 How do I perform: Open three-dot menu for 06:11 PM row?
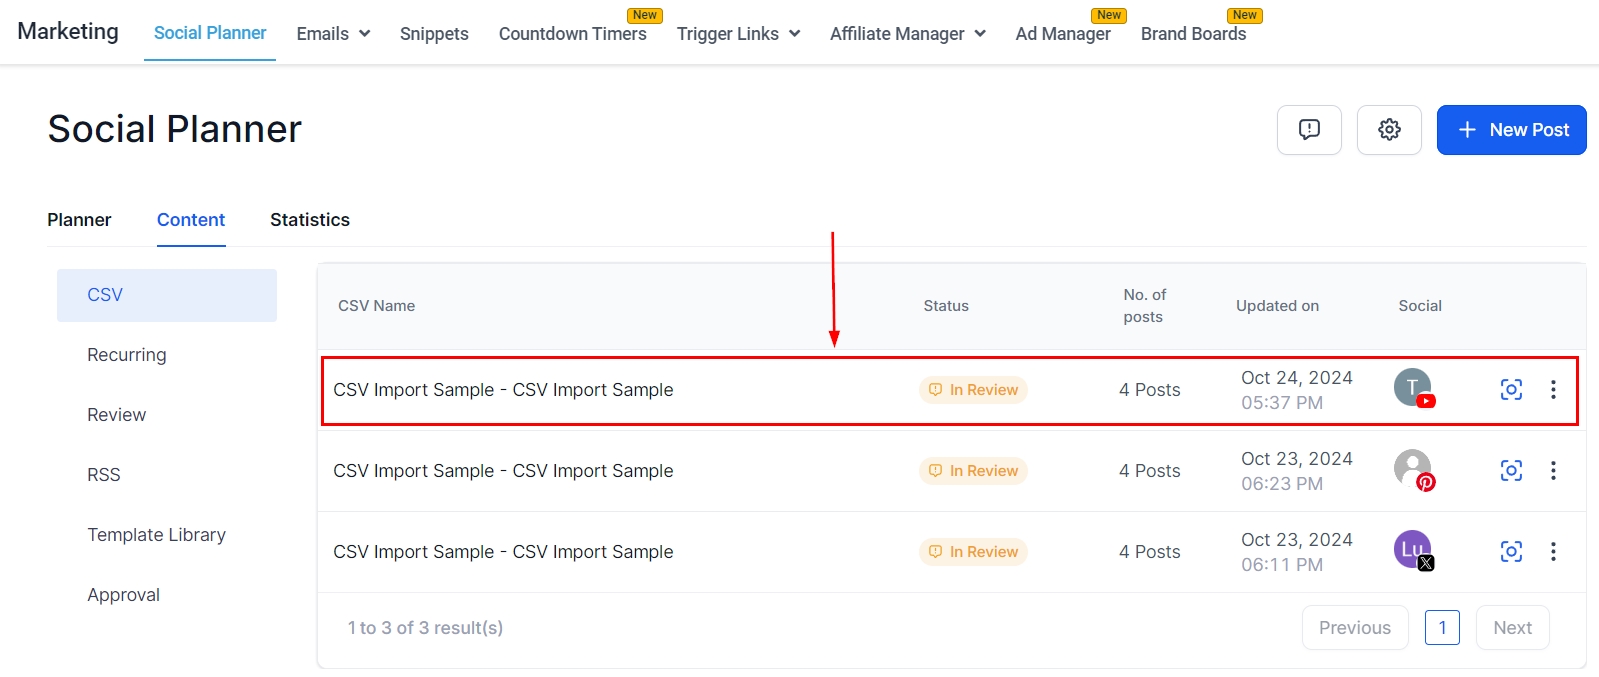click(1553, 552)
